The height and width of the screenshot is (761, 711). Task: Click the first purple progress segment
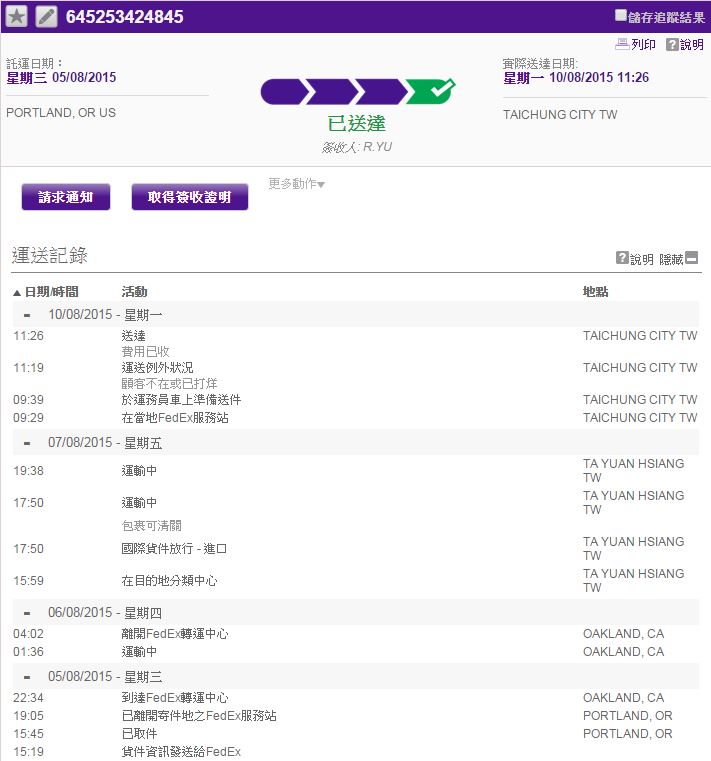(283, 91)
